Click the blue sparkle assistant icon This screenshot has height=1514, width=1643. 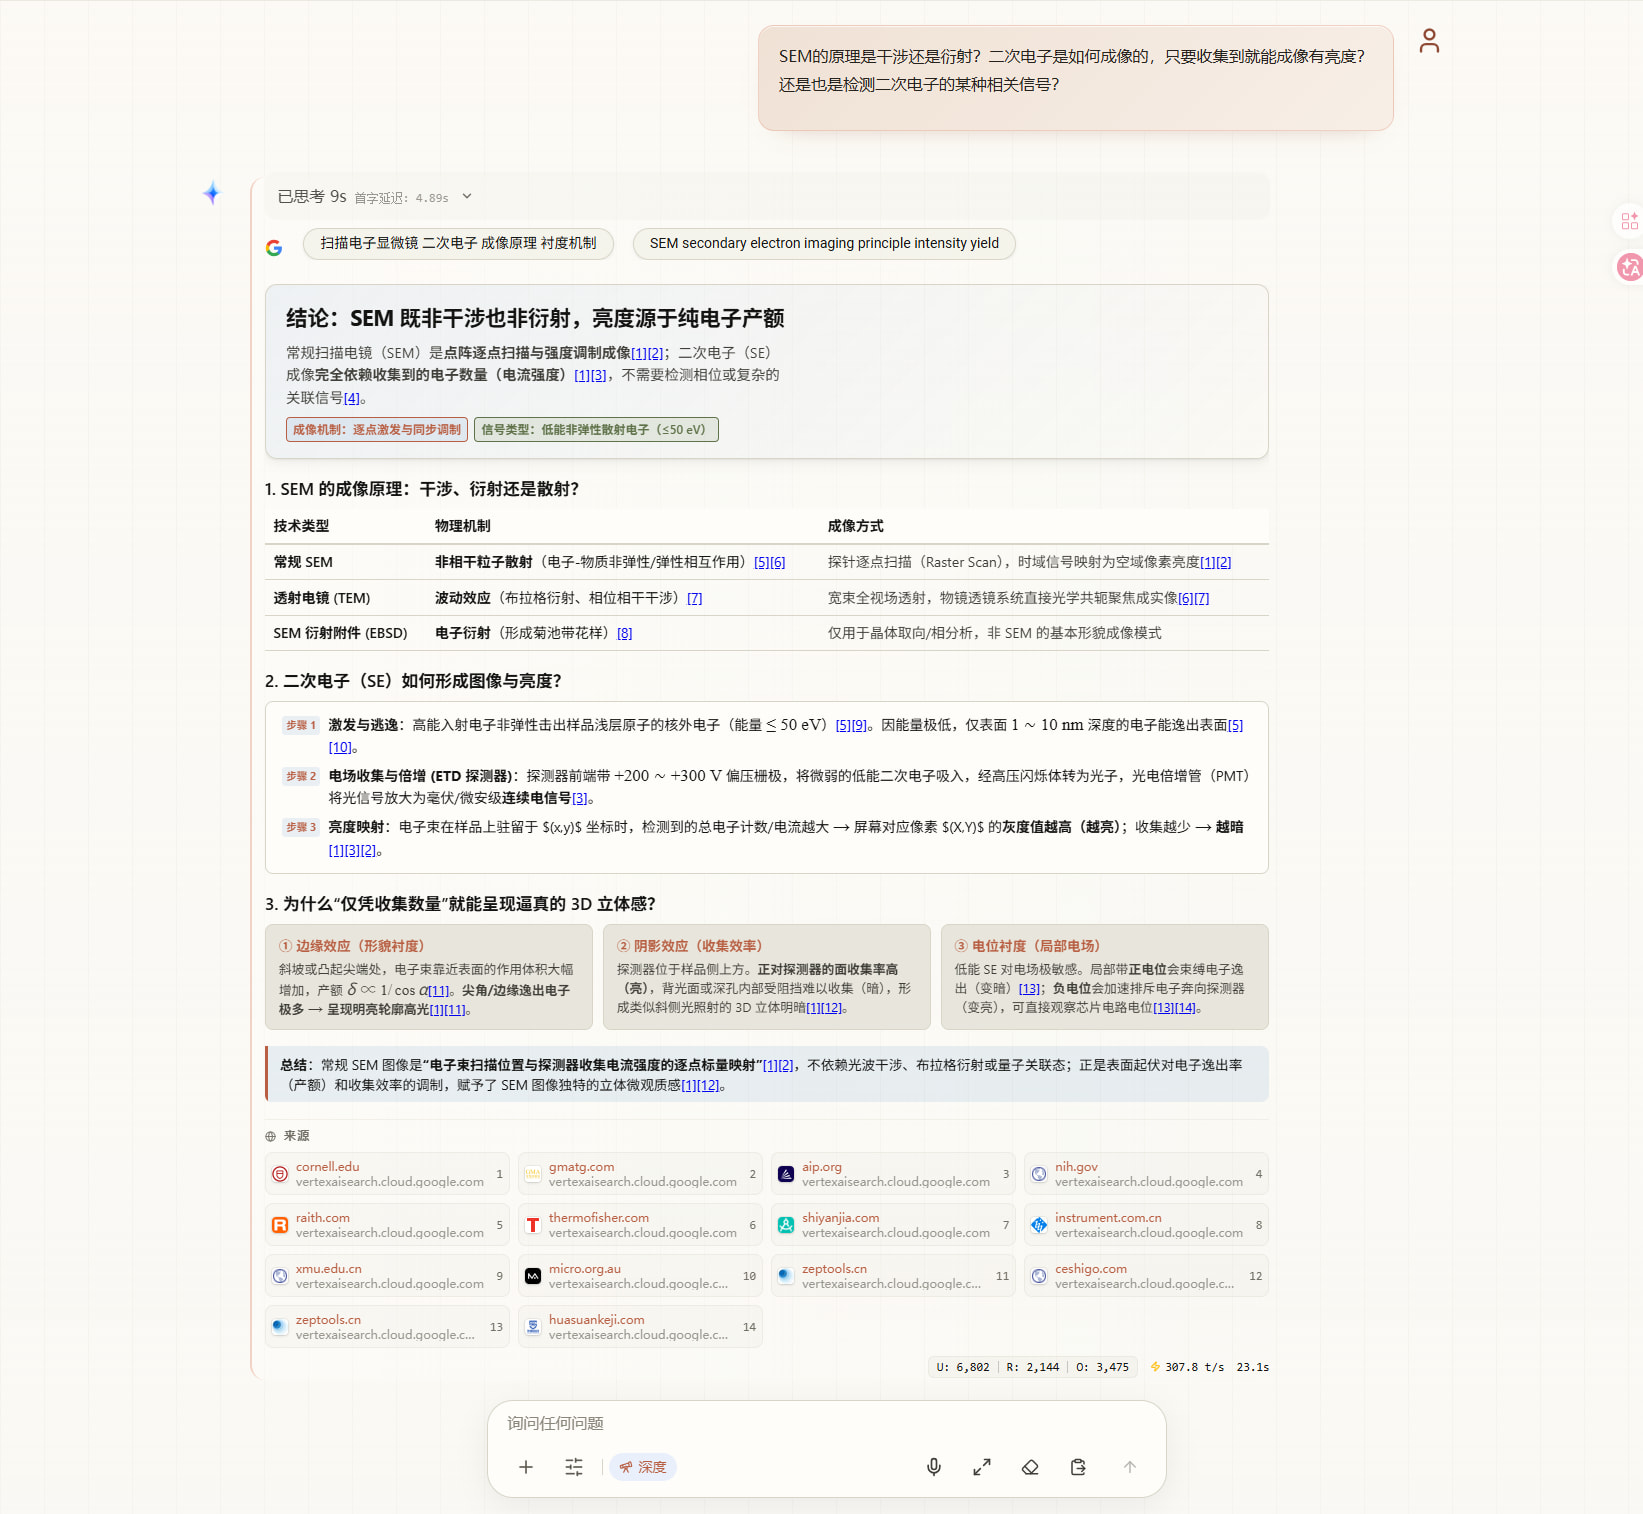212,193
